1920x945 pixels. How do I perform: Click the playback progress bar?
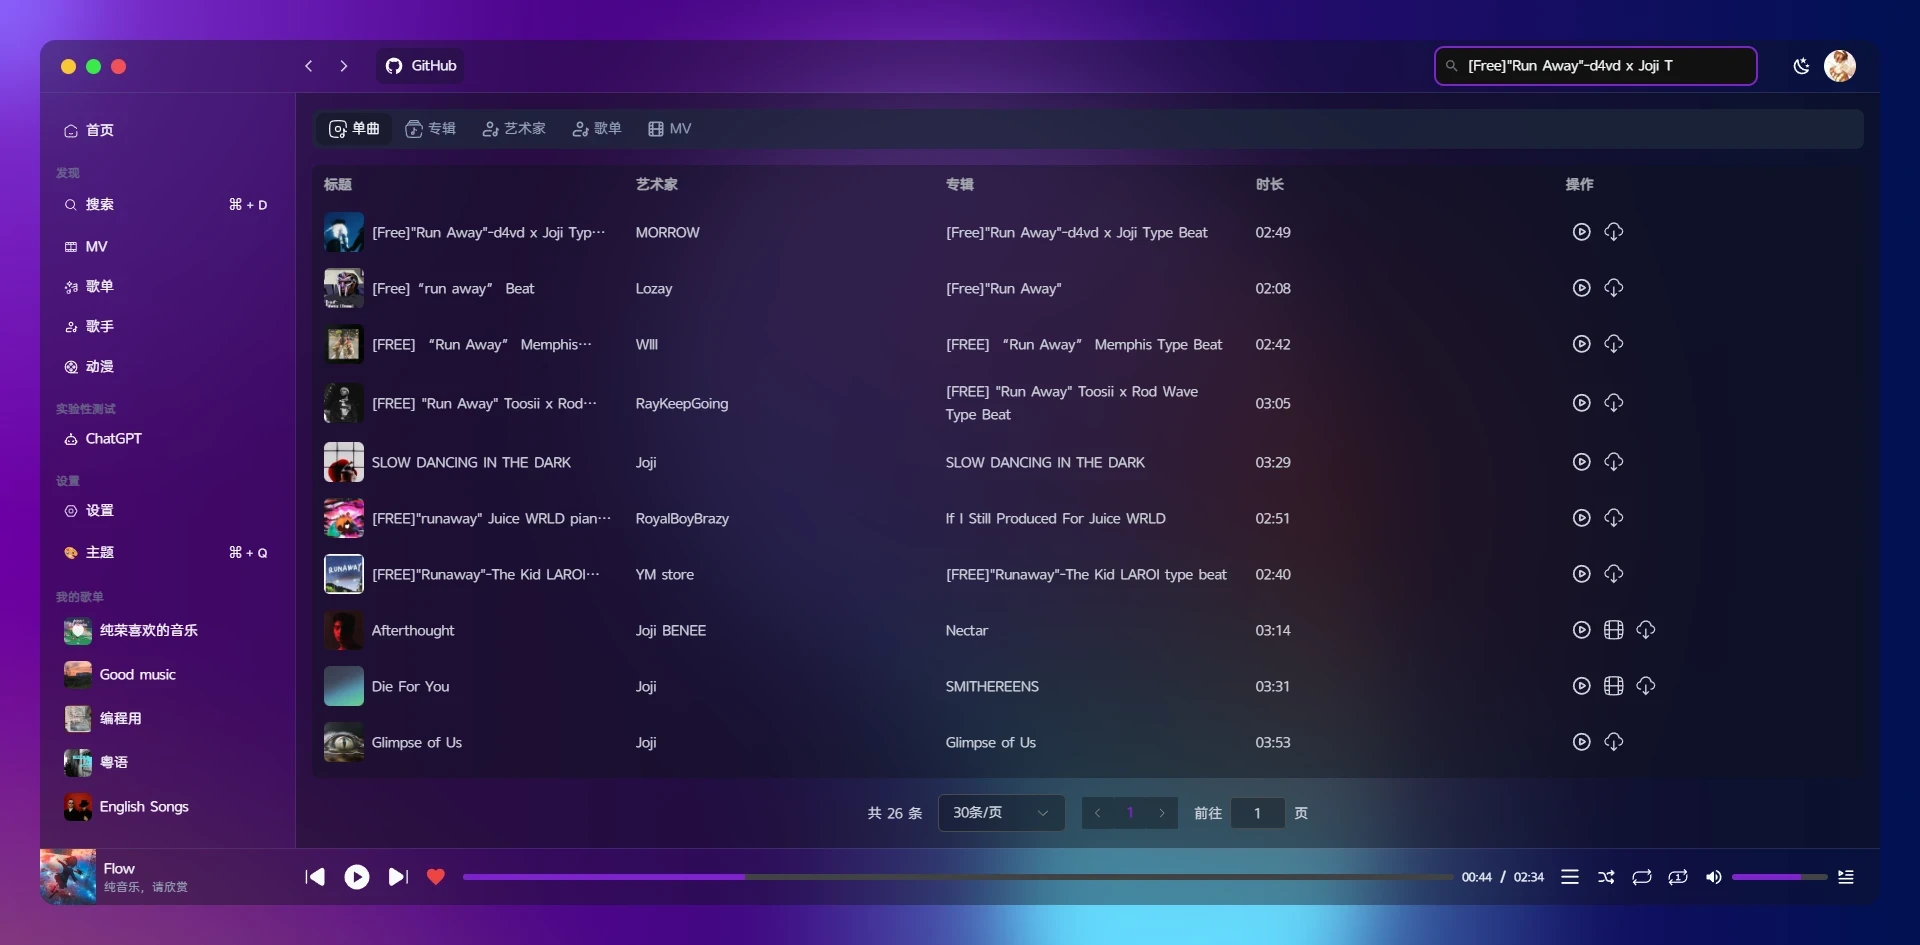958,877
